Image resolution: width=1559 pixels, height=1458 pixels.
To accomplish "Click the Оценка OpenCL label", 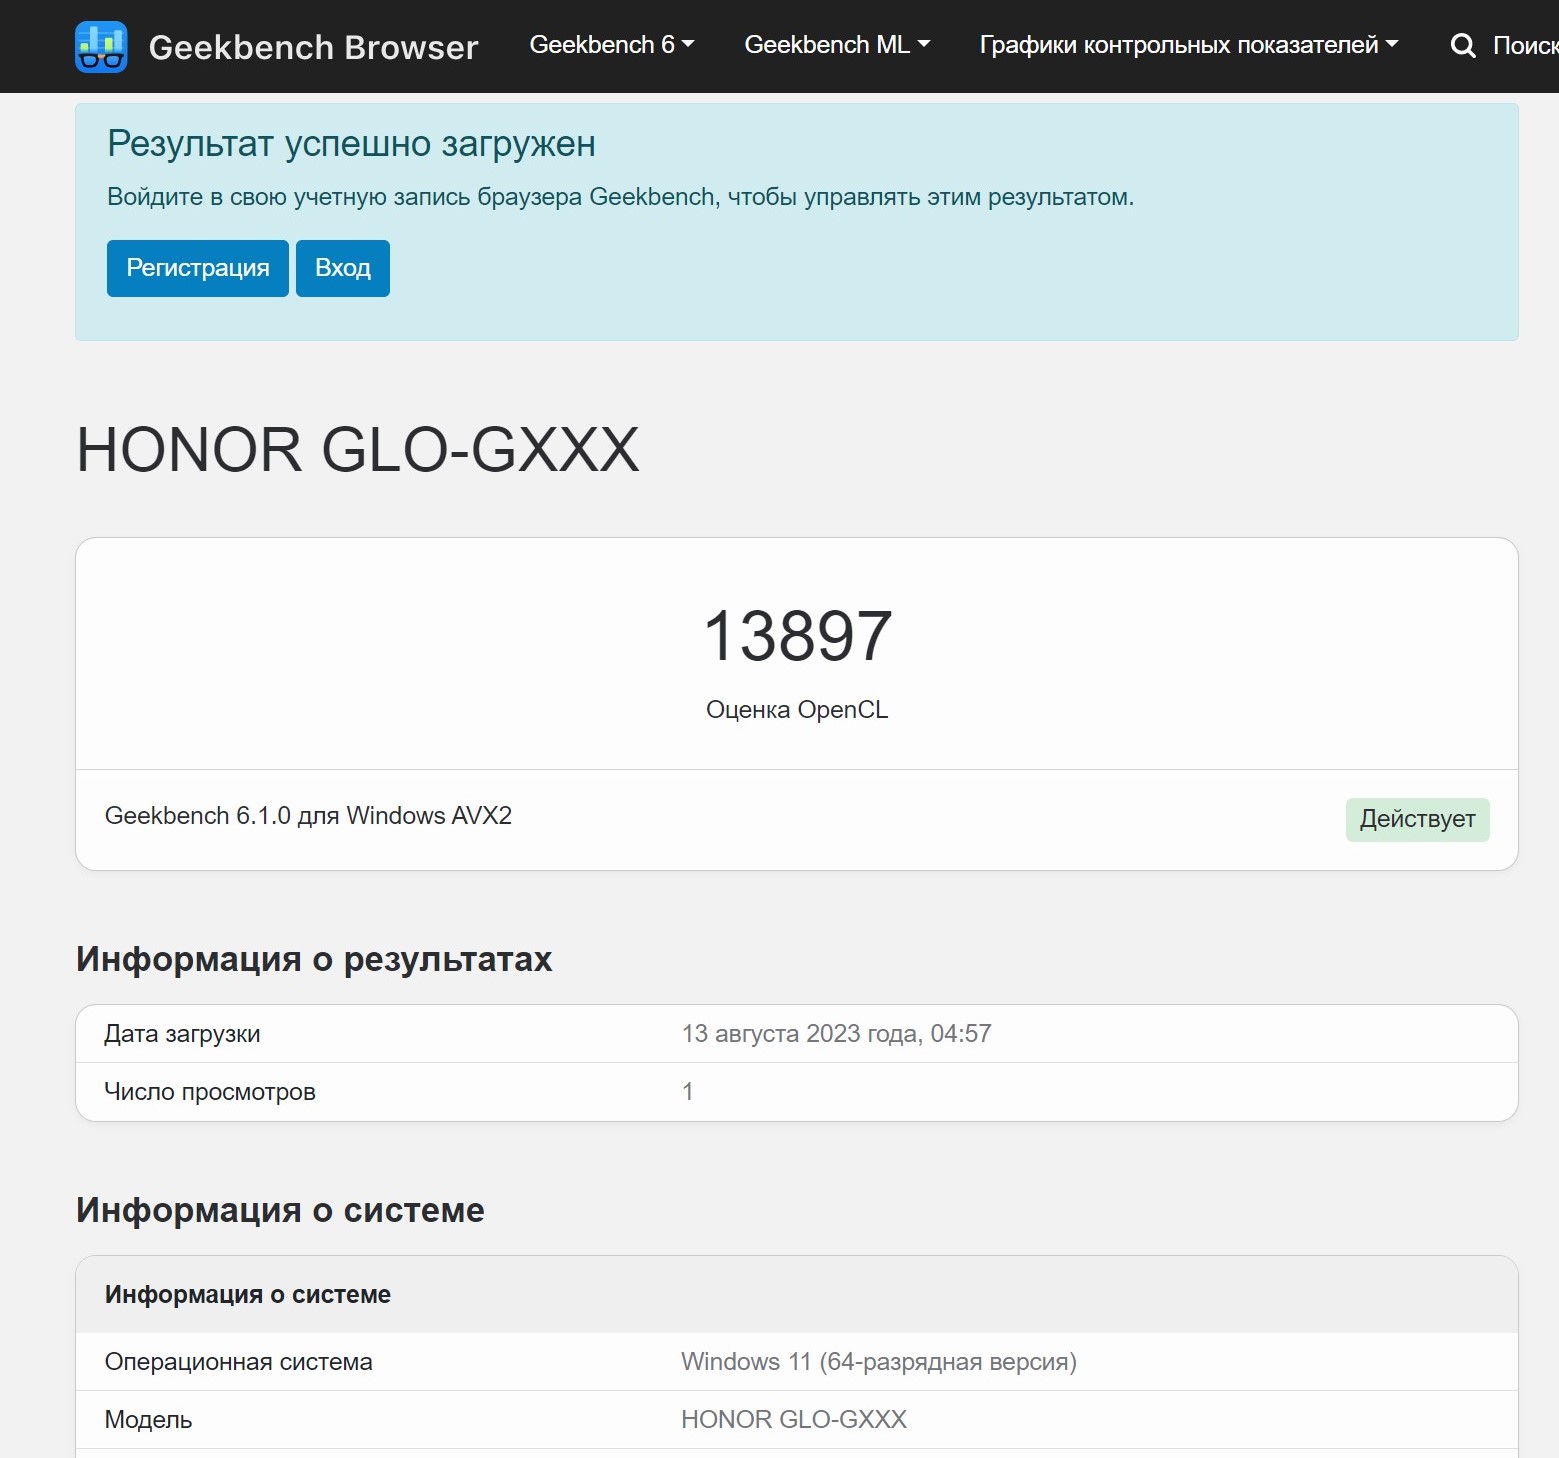I will (x=797, y=710).
